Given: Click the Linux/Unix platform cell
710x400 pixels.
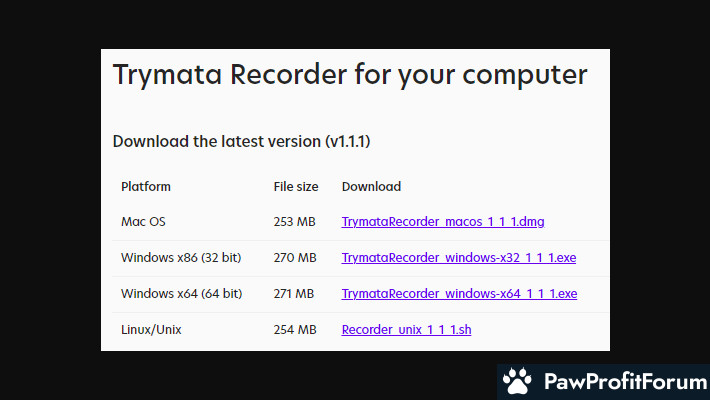Looking at the screenshot, I should point(151,329).
